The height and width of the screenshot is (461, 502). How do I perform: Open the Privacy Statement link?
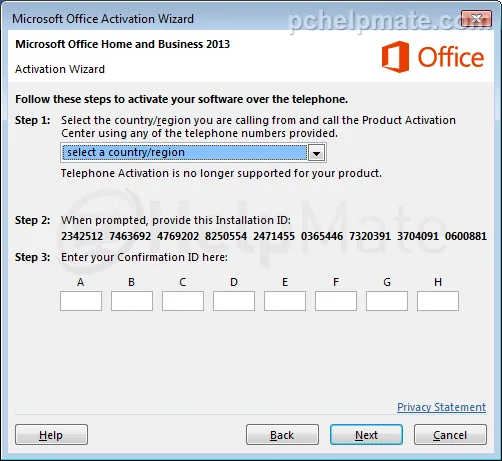click(x=441, y=407)
